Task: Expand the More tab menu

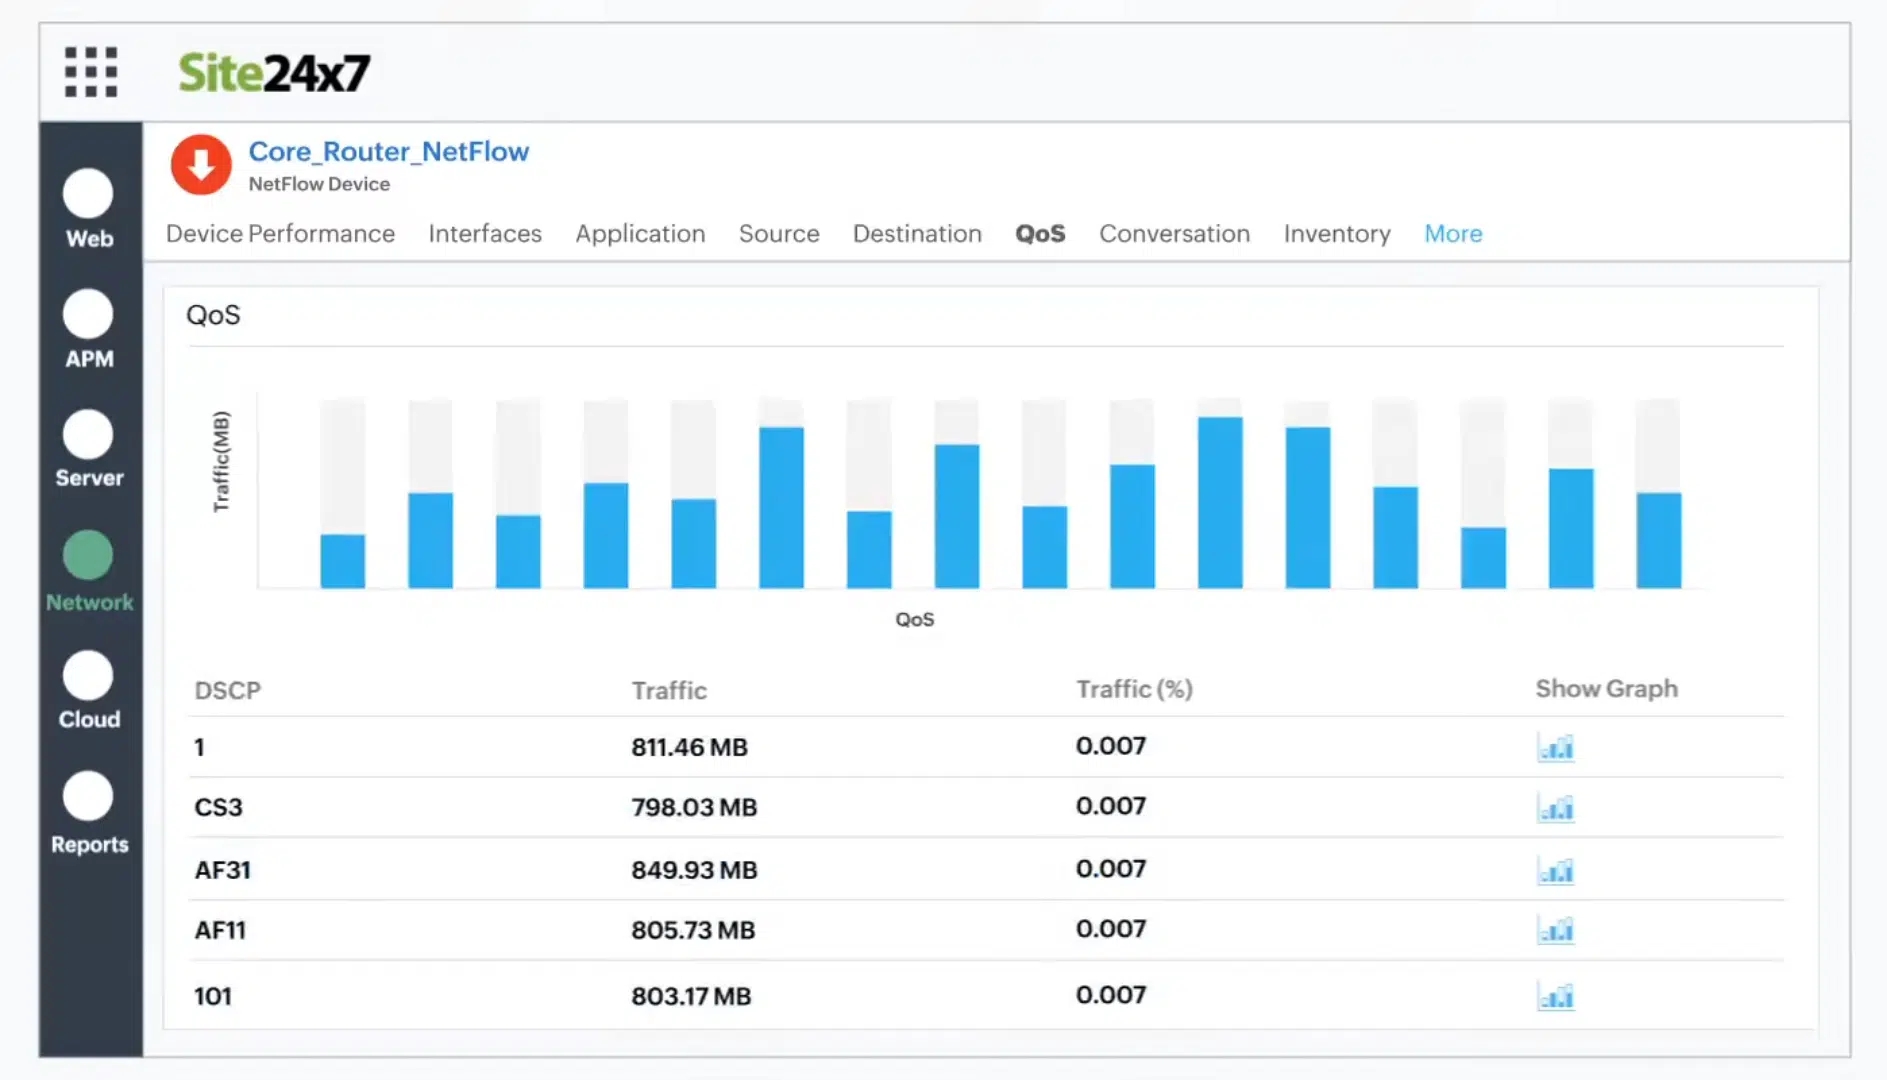Action: point(1453,234)
